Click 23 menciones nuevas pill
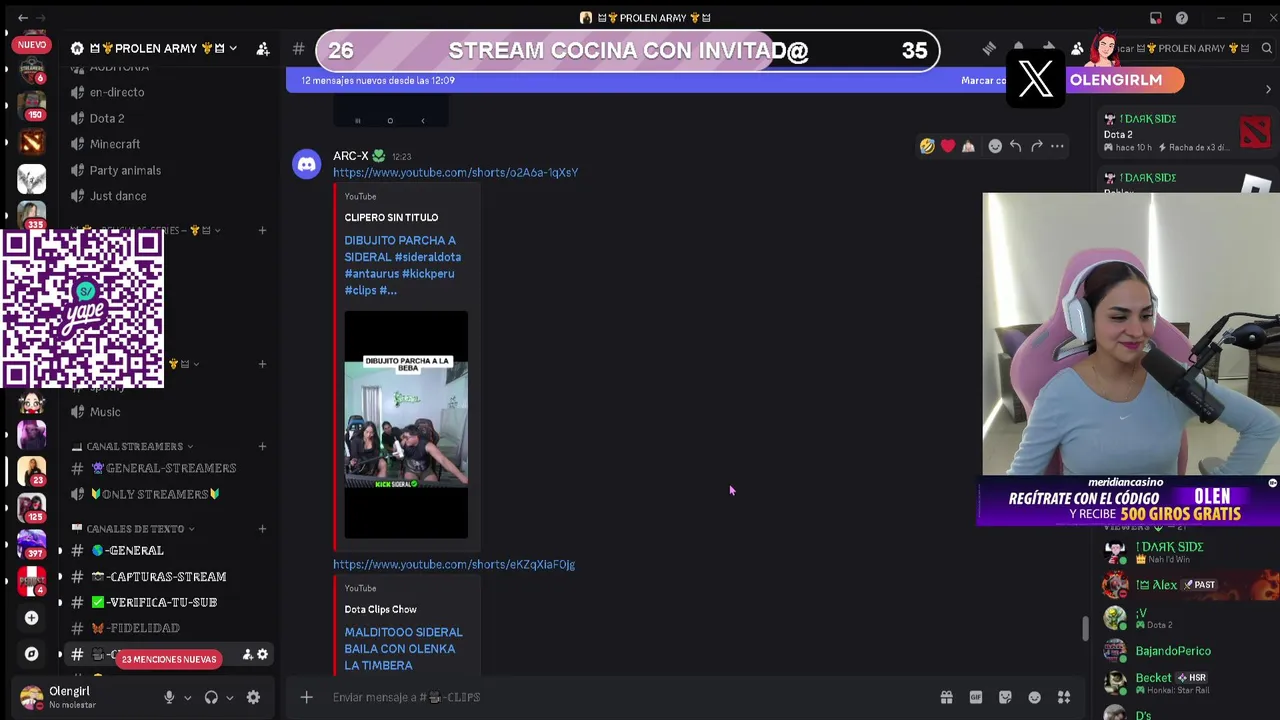 pyautogui.click(x=169, y=659)
